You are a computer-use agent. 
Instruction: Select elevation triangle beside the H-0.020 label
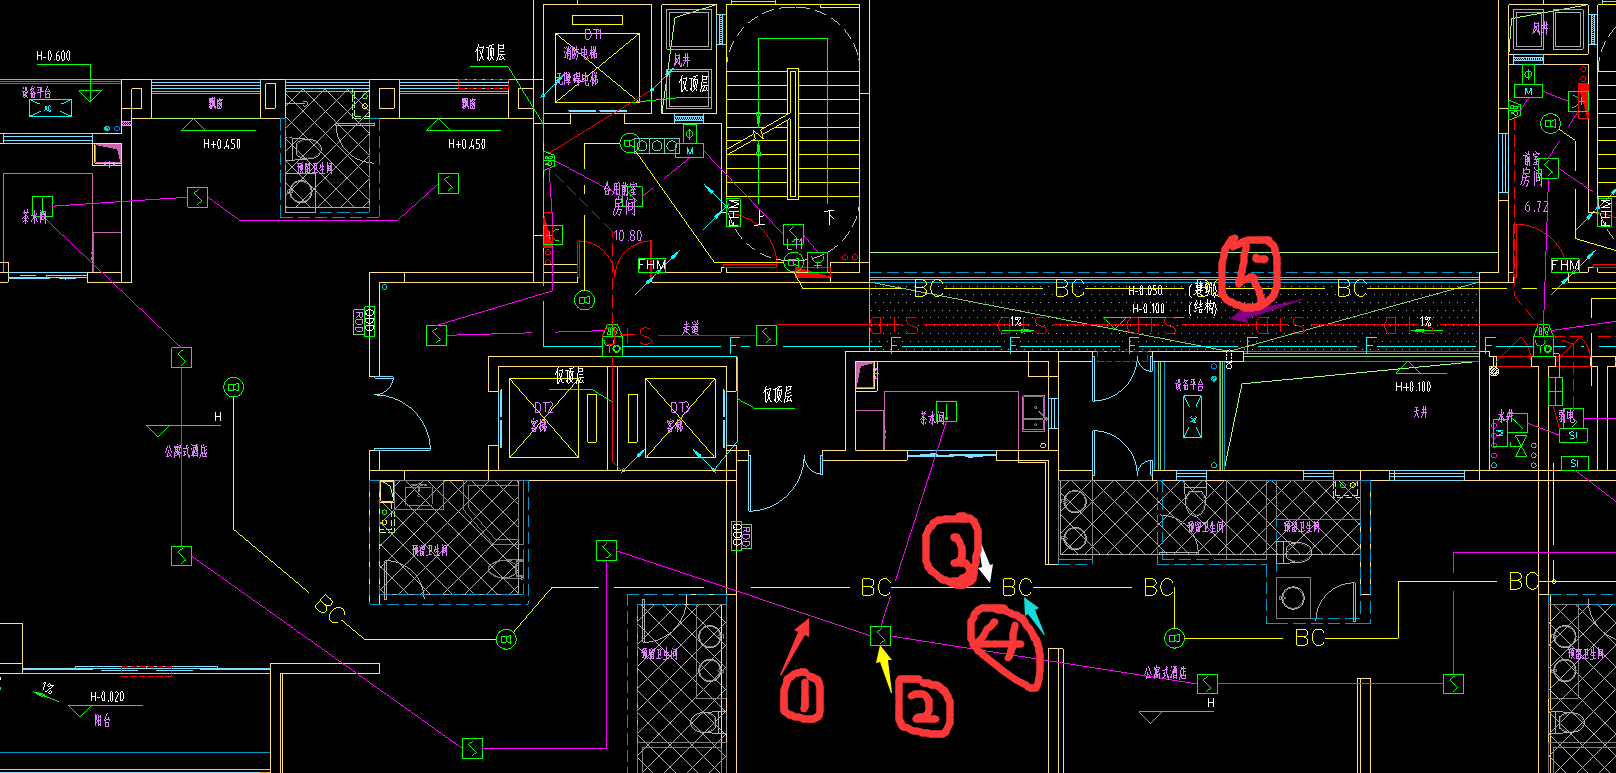click(79, 712)
